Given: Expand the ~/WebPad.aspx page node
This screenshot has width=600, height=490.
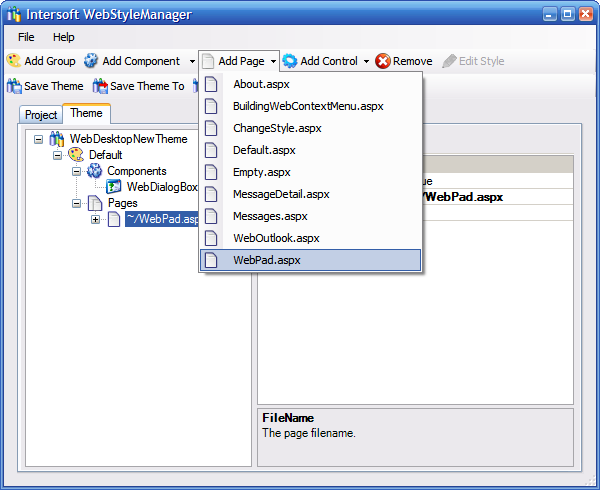Looking at the screenshot, I should click(95, 219).
